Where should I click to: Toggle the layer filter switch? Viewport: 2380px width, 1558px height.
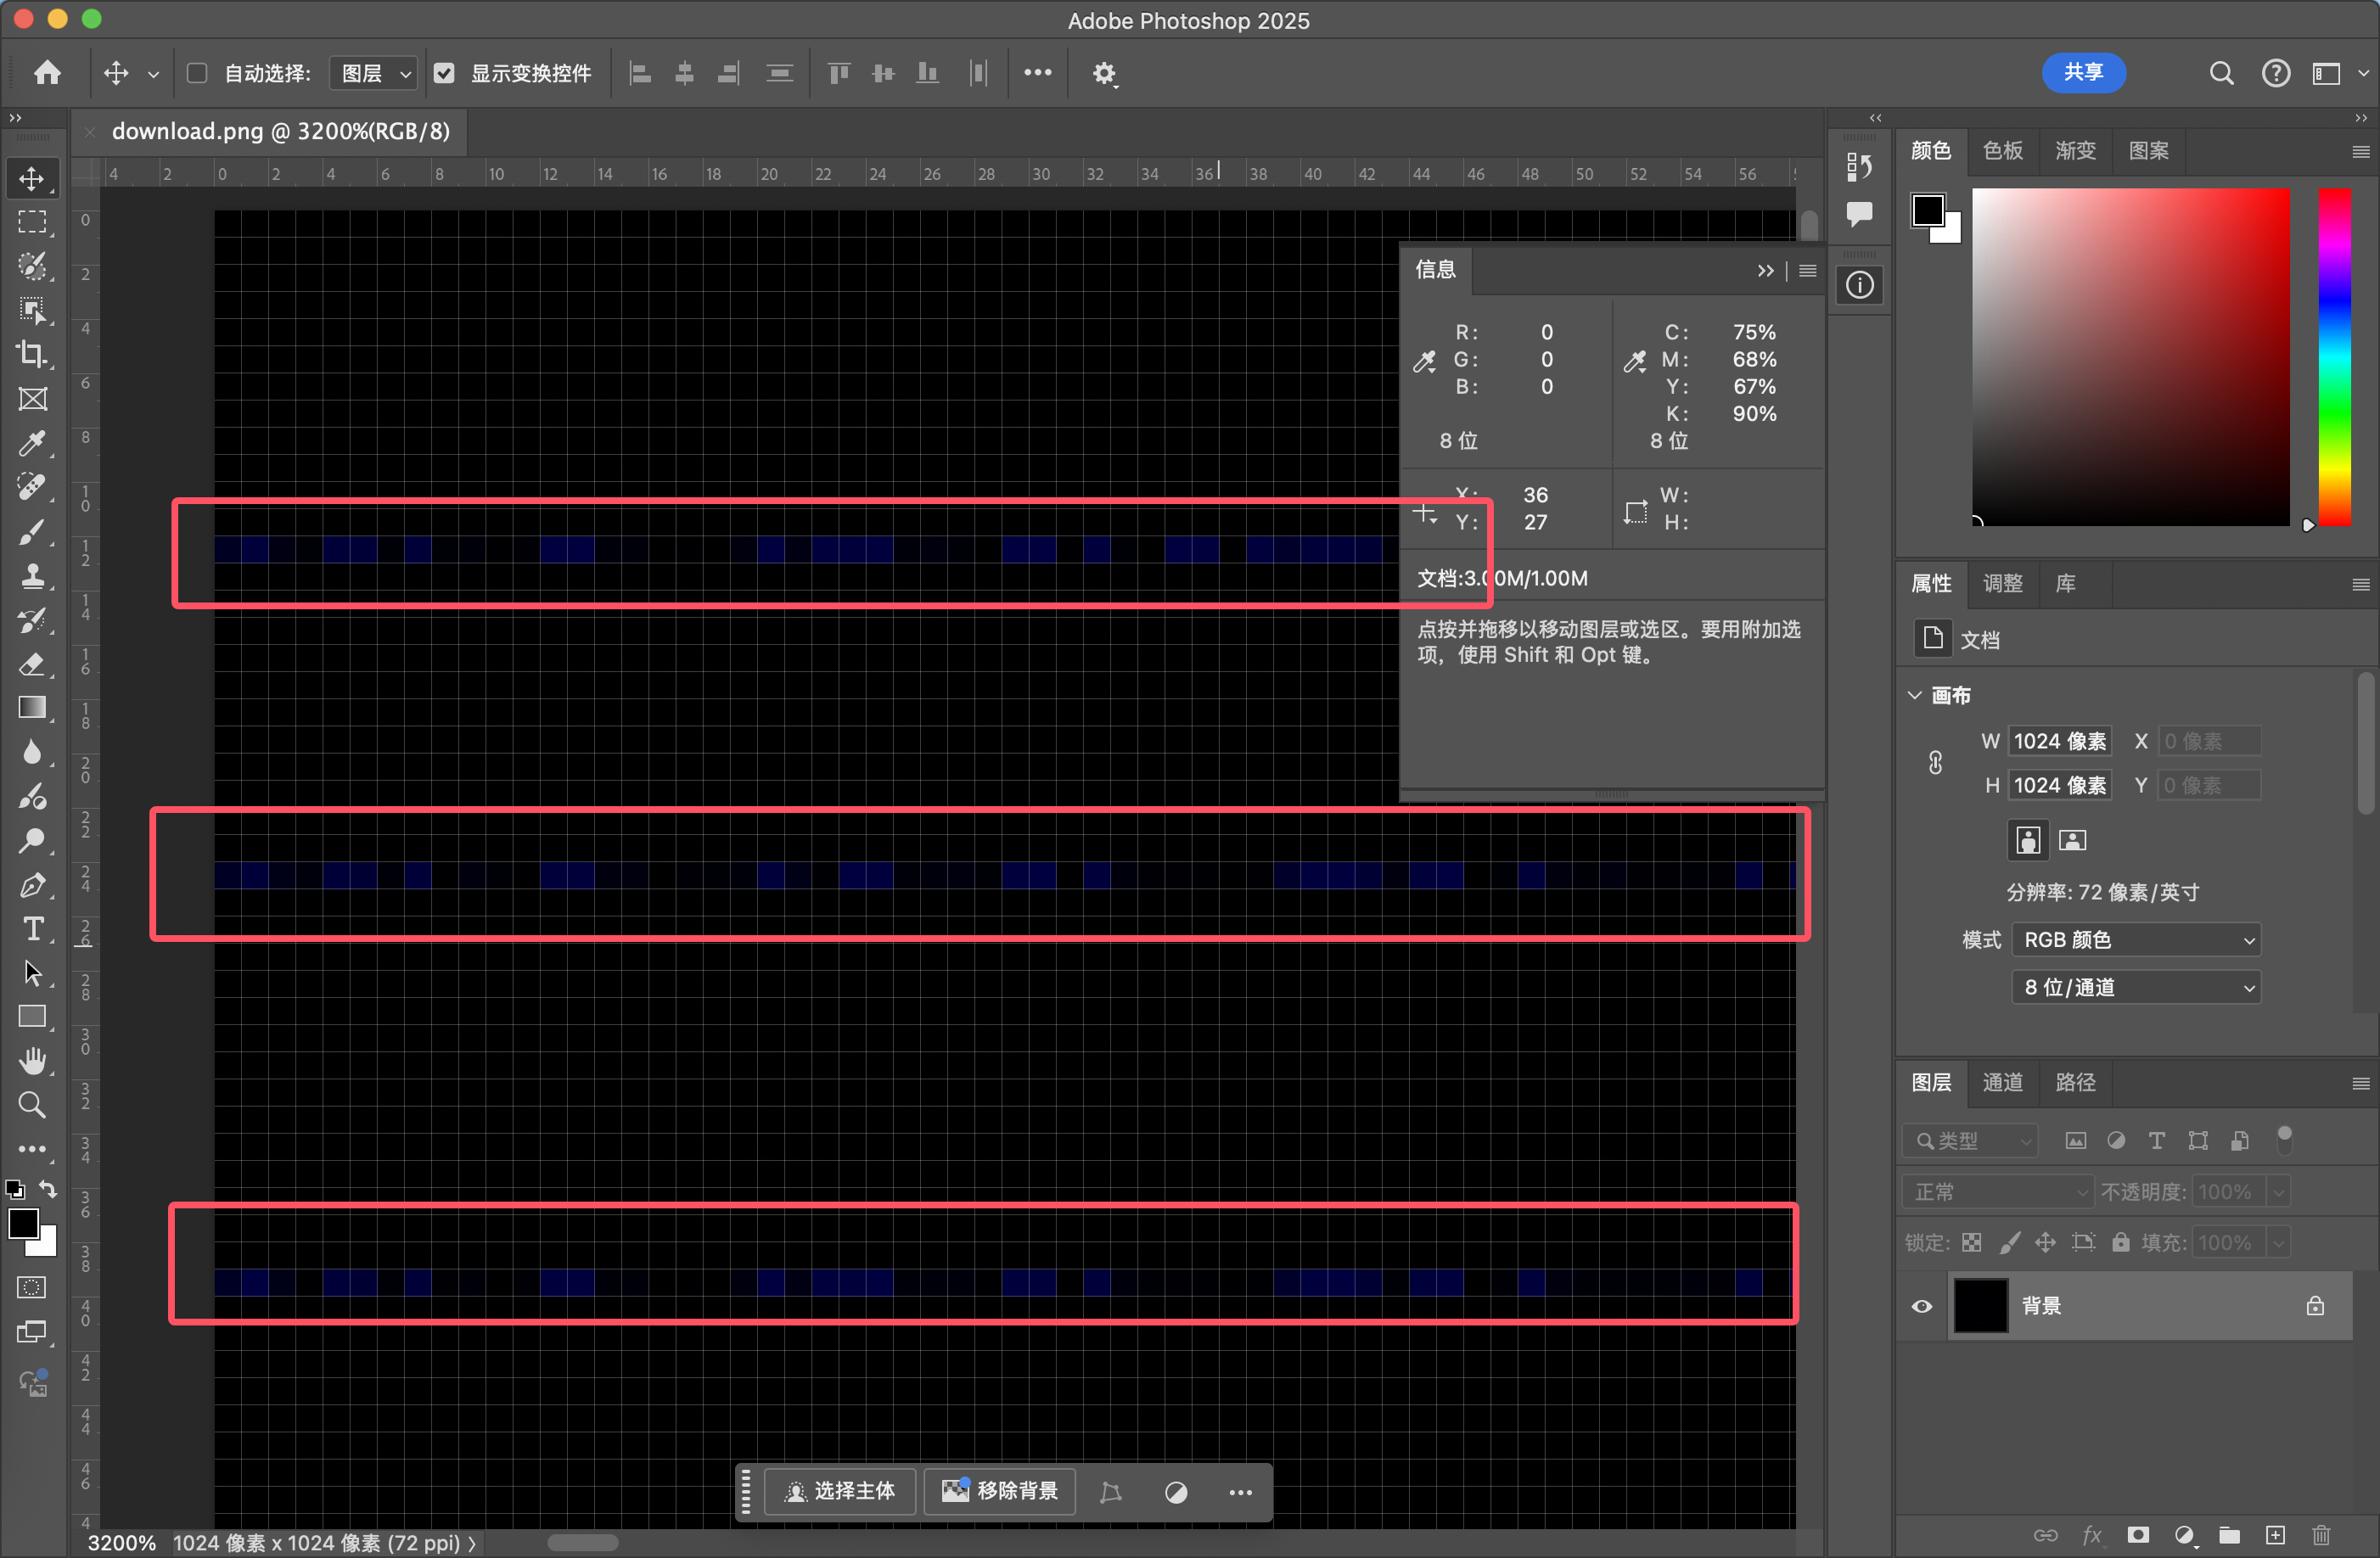coord(2284,1139)
